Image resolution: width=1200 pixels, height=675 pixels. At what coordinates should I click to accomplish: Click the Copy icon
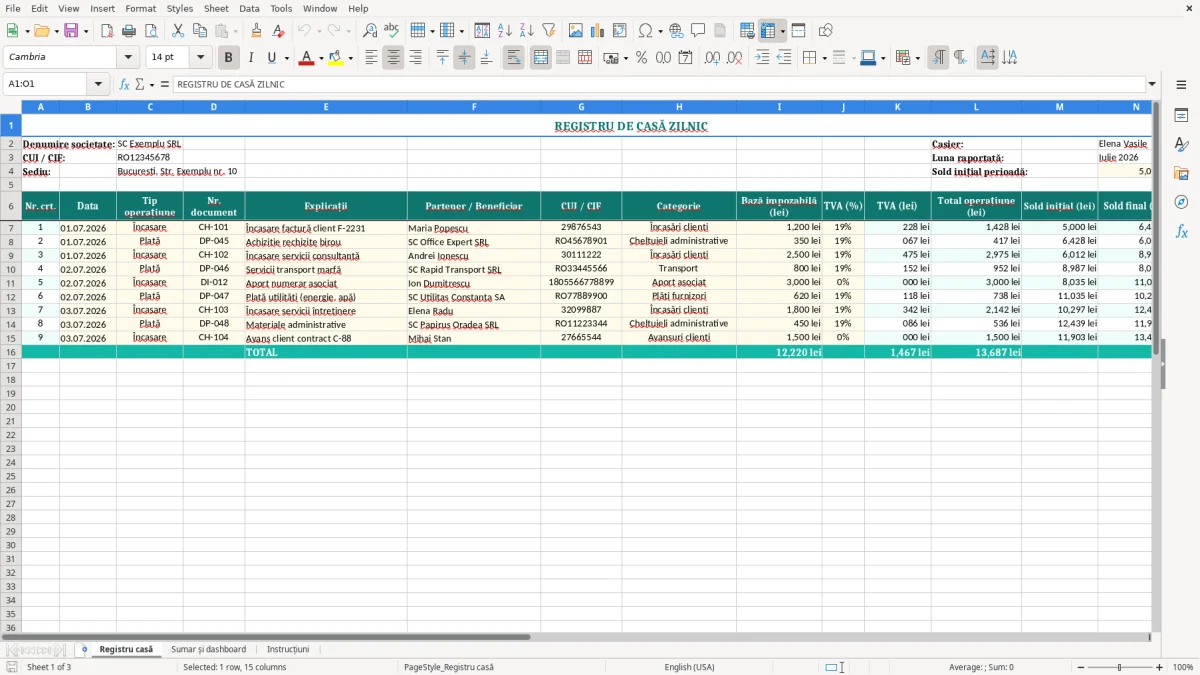pos(200,31)
